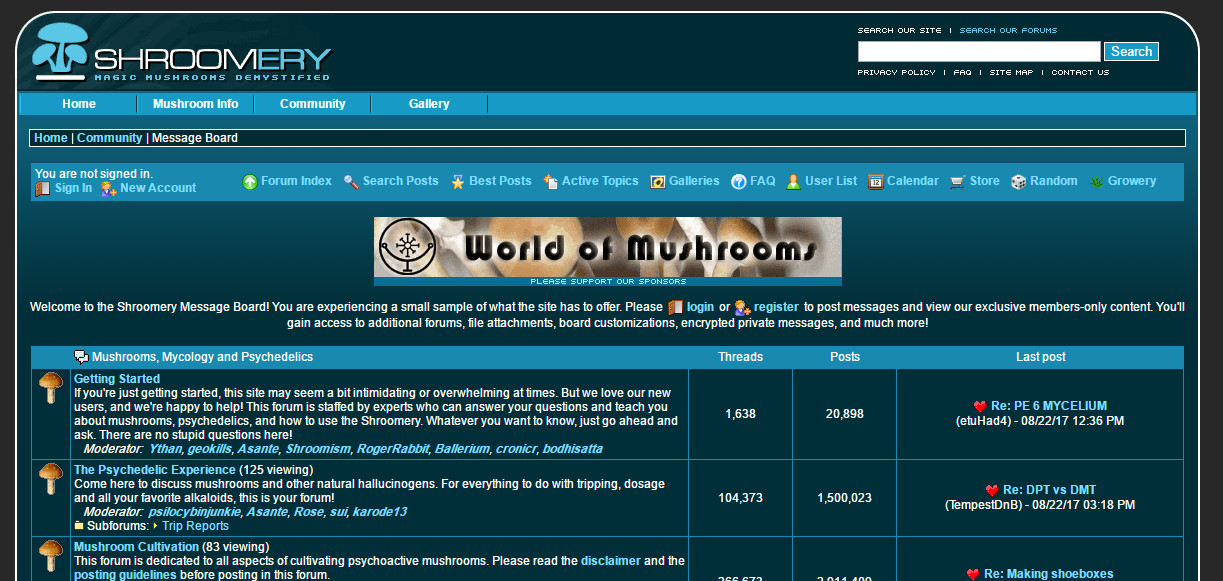View moderator karode13's profile
Screen dimensions: 1223x581
[x=379, y=512]
